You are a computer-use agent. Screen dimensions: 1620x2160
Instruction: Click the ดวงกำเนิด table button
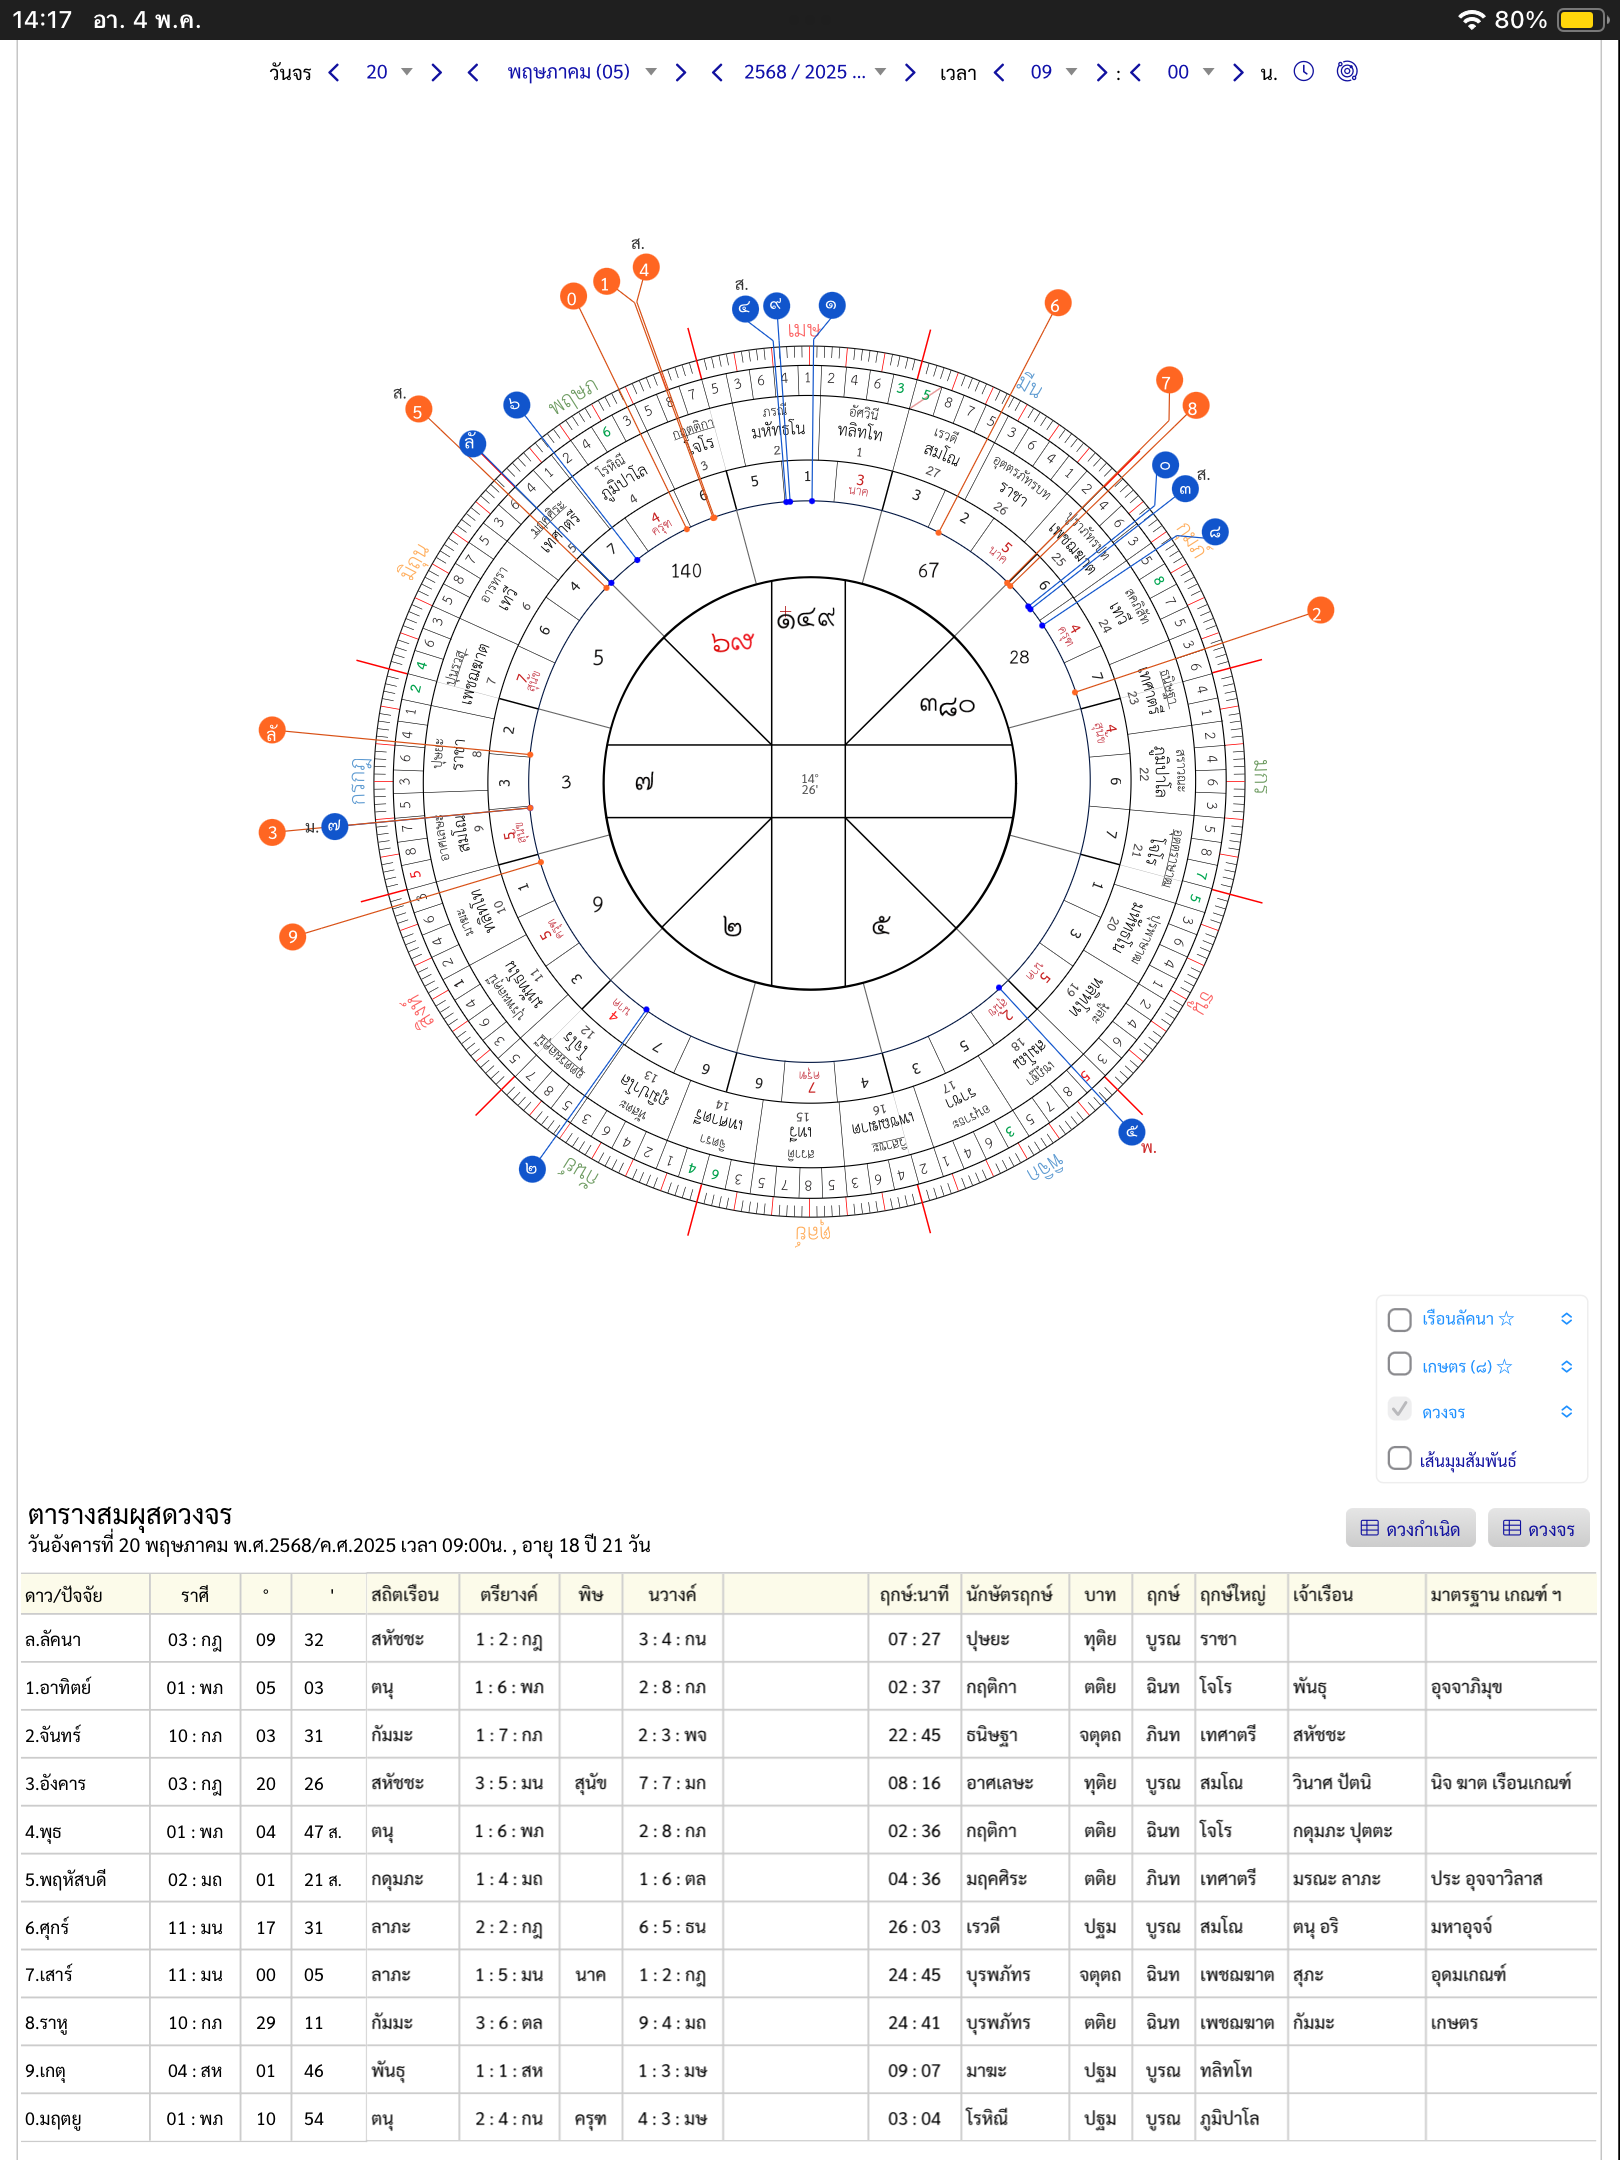click(1410, 1528)
